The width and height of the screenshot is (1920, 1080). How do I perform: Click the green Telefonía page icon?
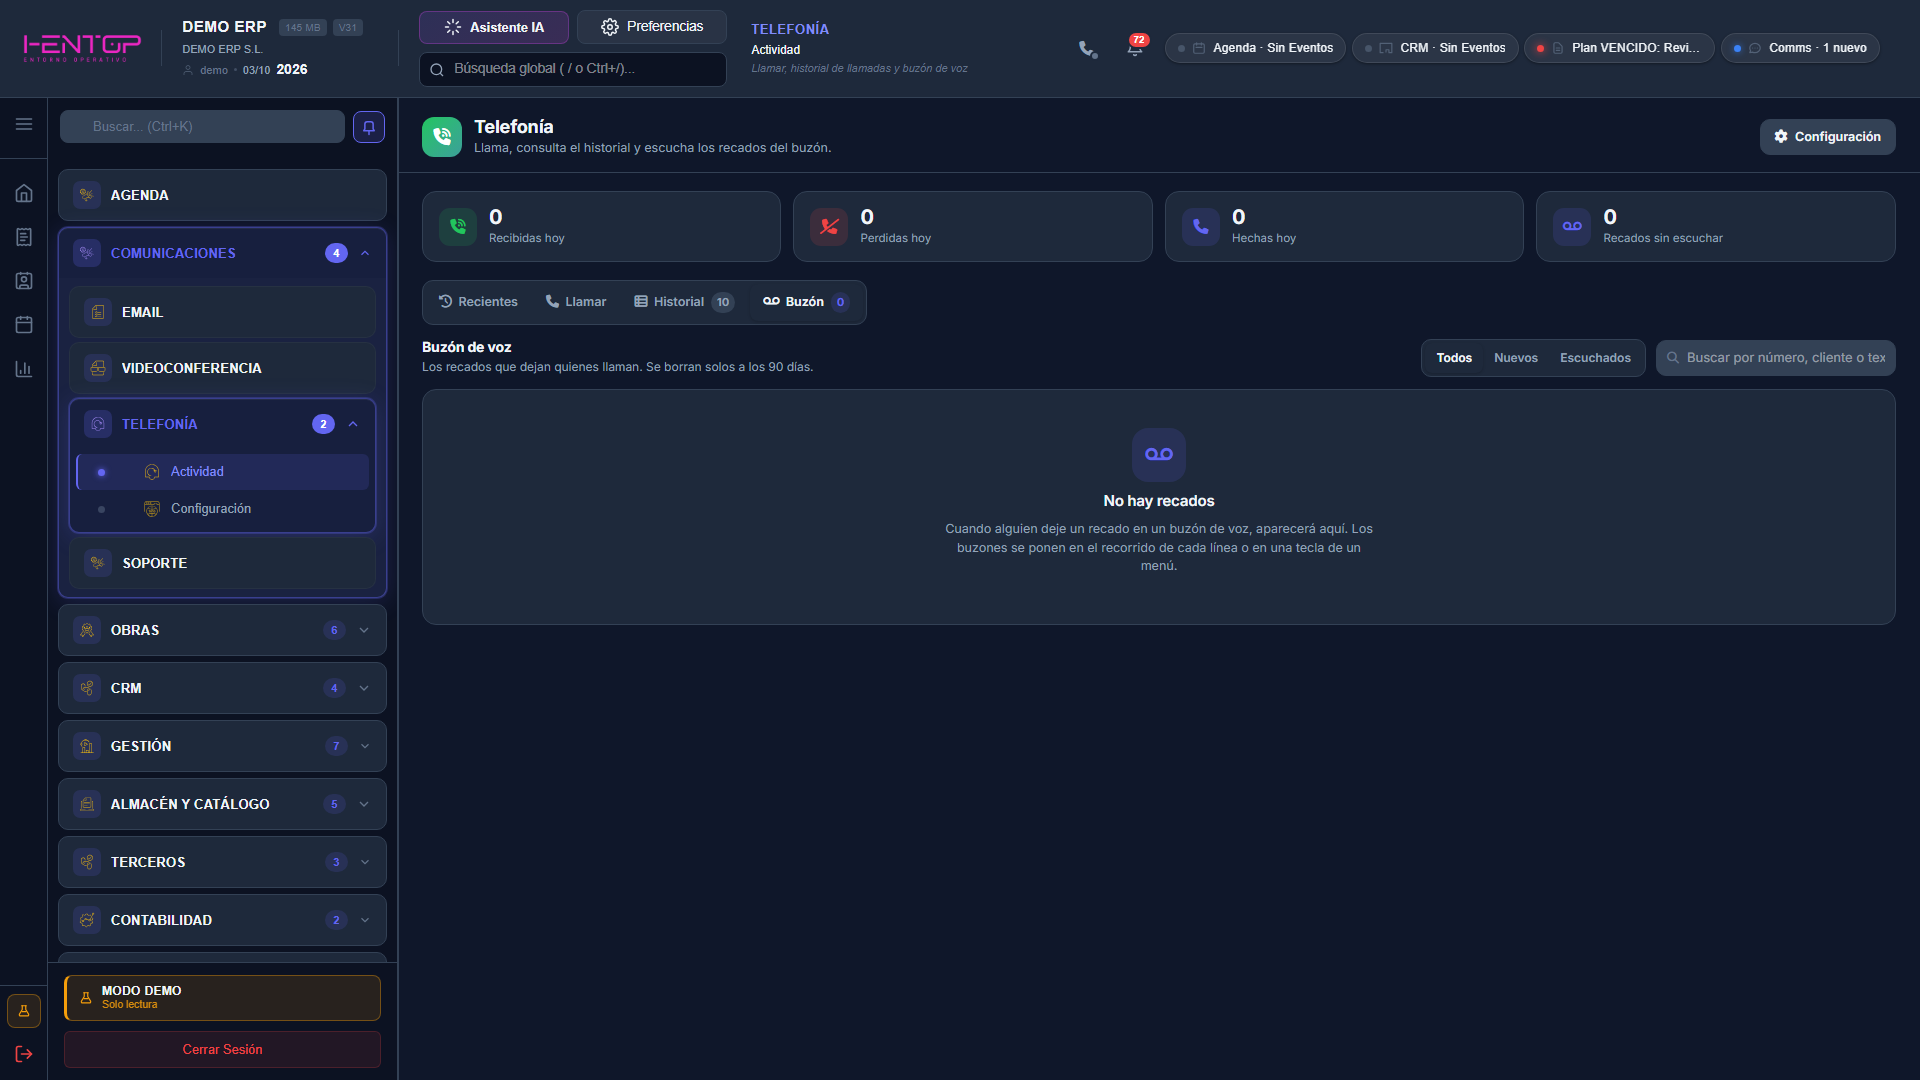tap(442, 137)
